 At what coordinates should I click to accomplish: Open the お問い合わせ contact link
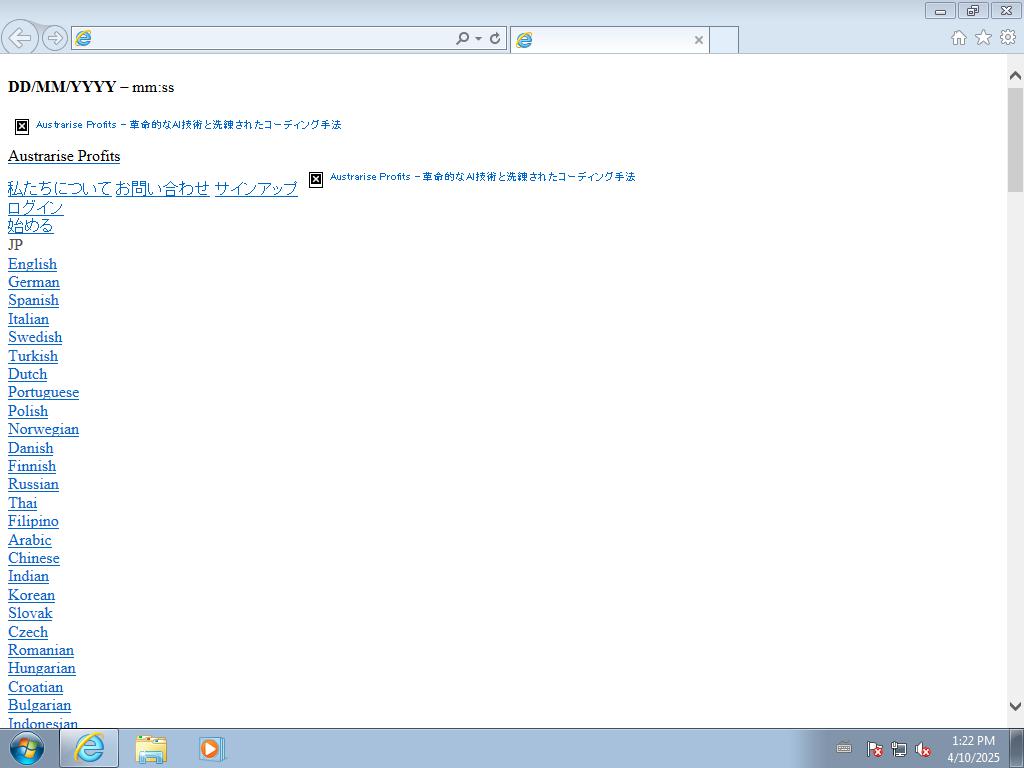pyautogui.click(x=163, y=189)
